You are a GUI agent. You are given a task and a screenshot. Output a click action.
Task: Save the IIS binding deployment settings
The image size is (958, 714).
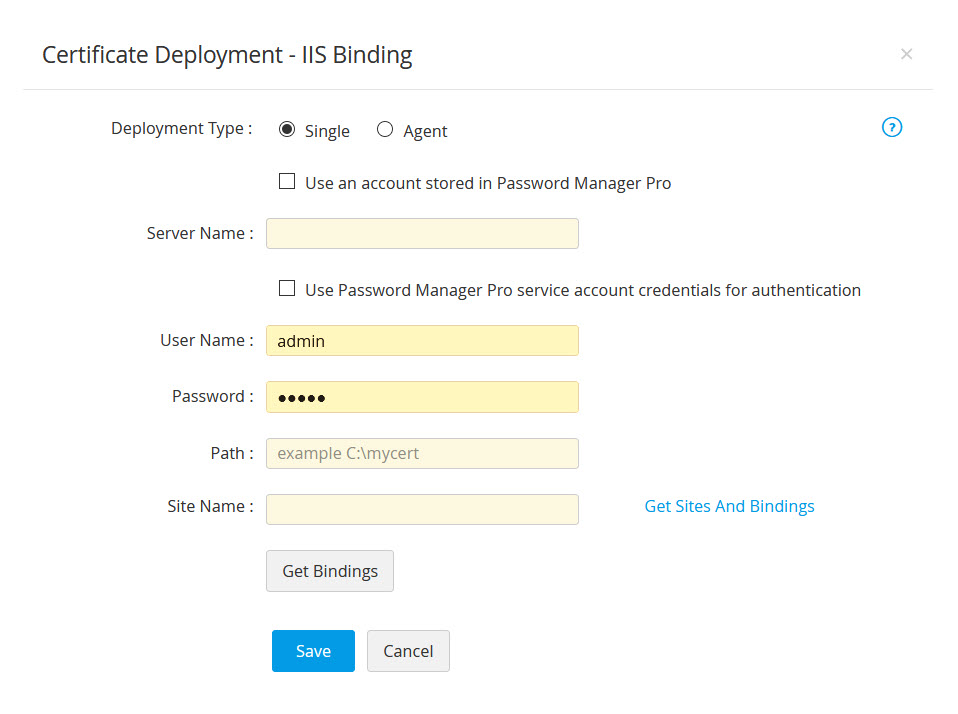pos(313,650)
